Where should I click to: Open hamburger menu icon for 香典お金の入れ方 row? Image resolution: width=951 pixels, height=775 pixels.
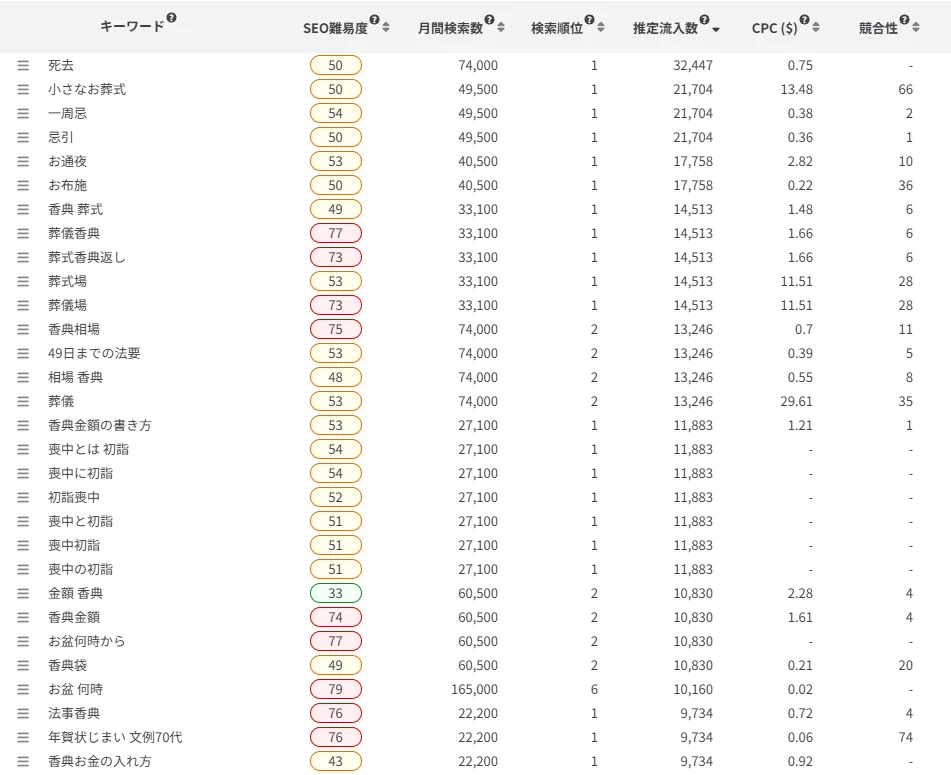tap(23, 762)
